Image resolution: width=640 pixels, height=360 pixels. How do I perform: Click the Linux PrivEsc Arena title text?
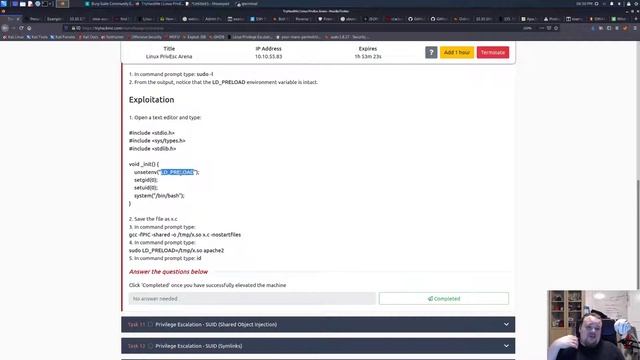click(169, 56)
